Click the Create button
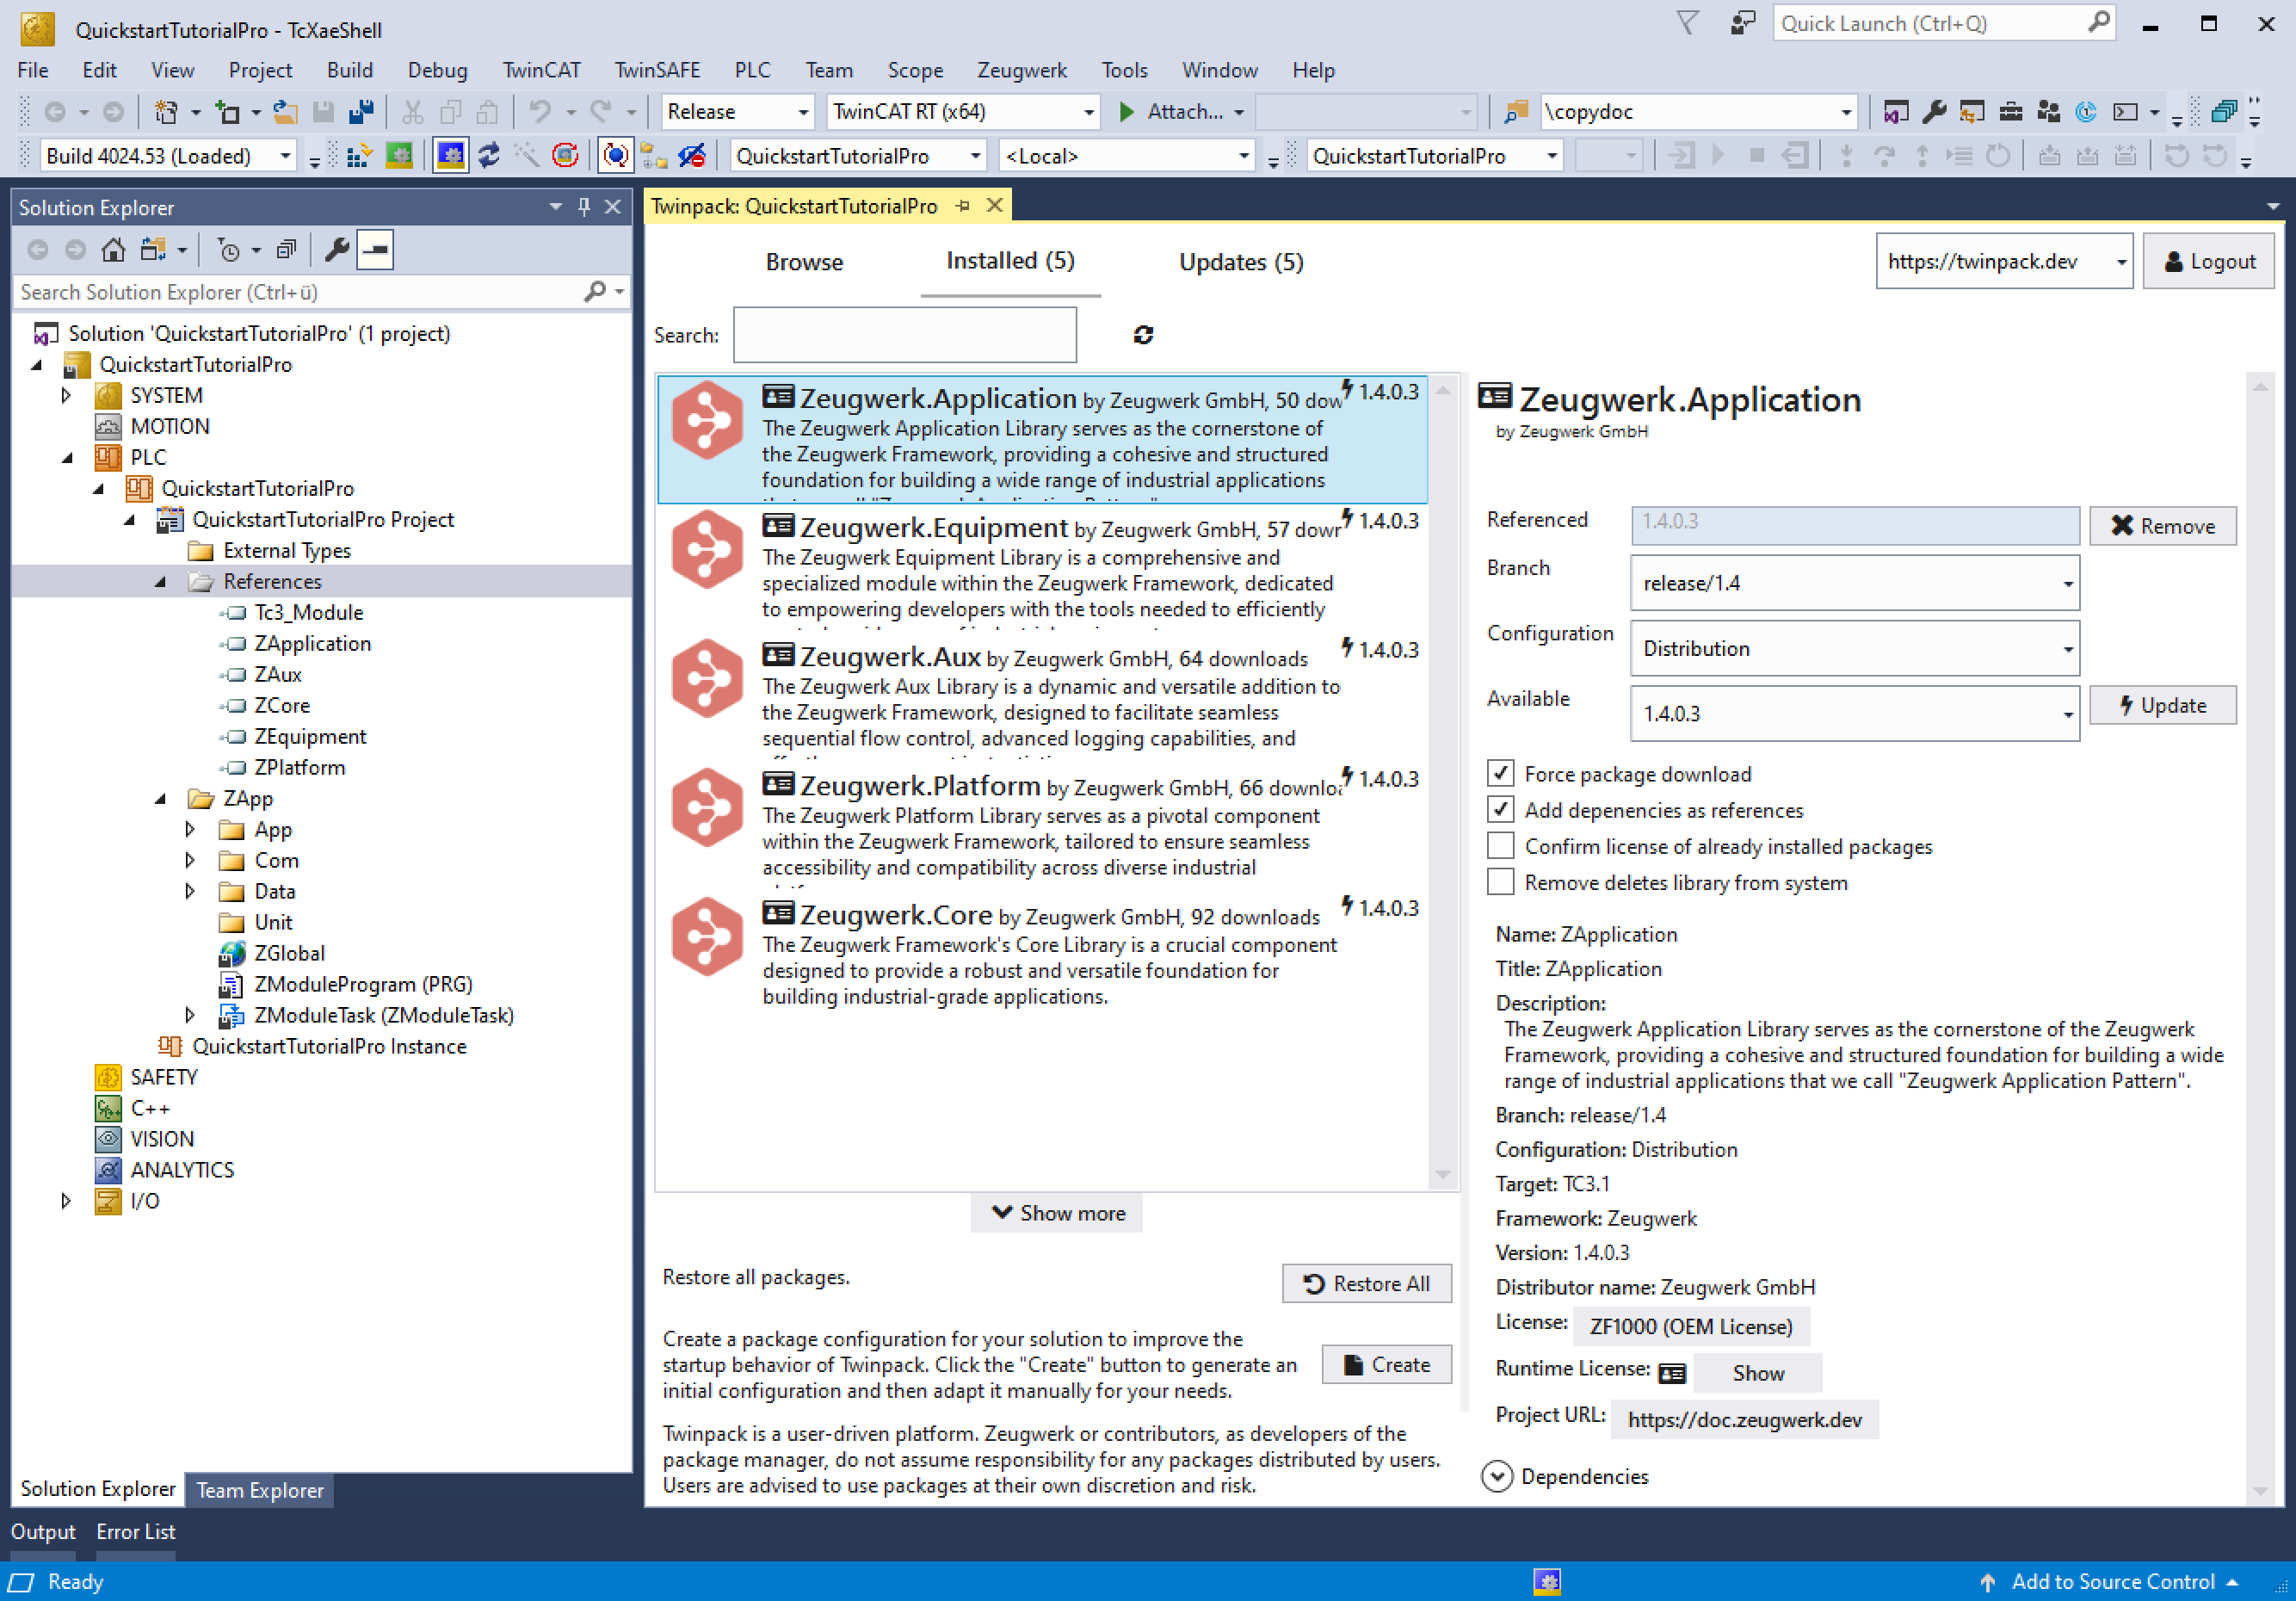The width and height of the screenshot is (2296, 1601). pyautogui.click(x=1386, y=1364)
